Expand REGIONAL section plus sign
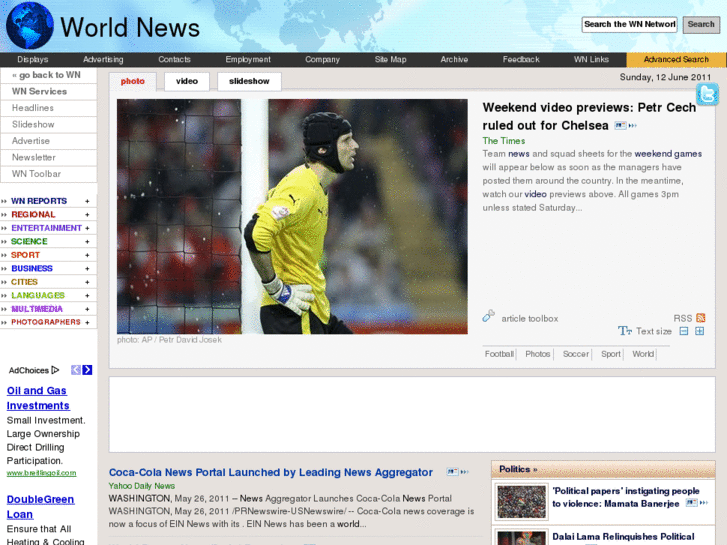727x545 pixels. [x=87, y=215]
